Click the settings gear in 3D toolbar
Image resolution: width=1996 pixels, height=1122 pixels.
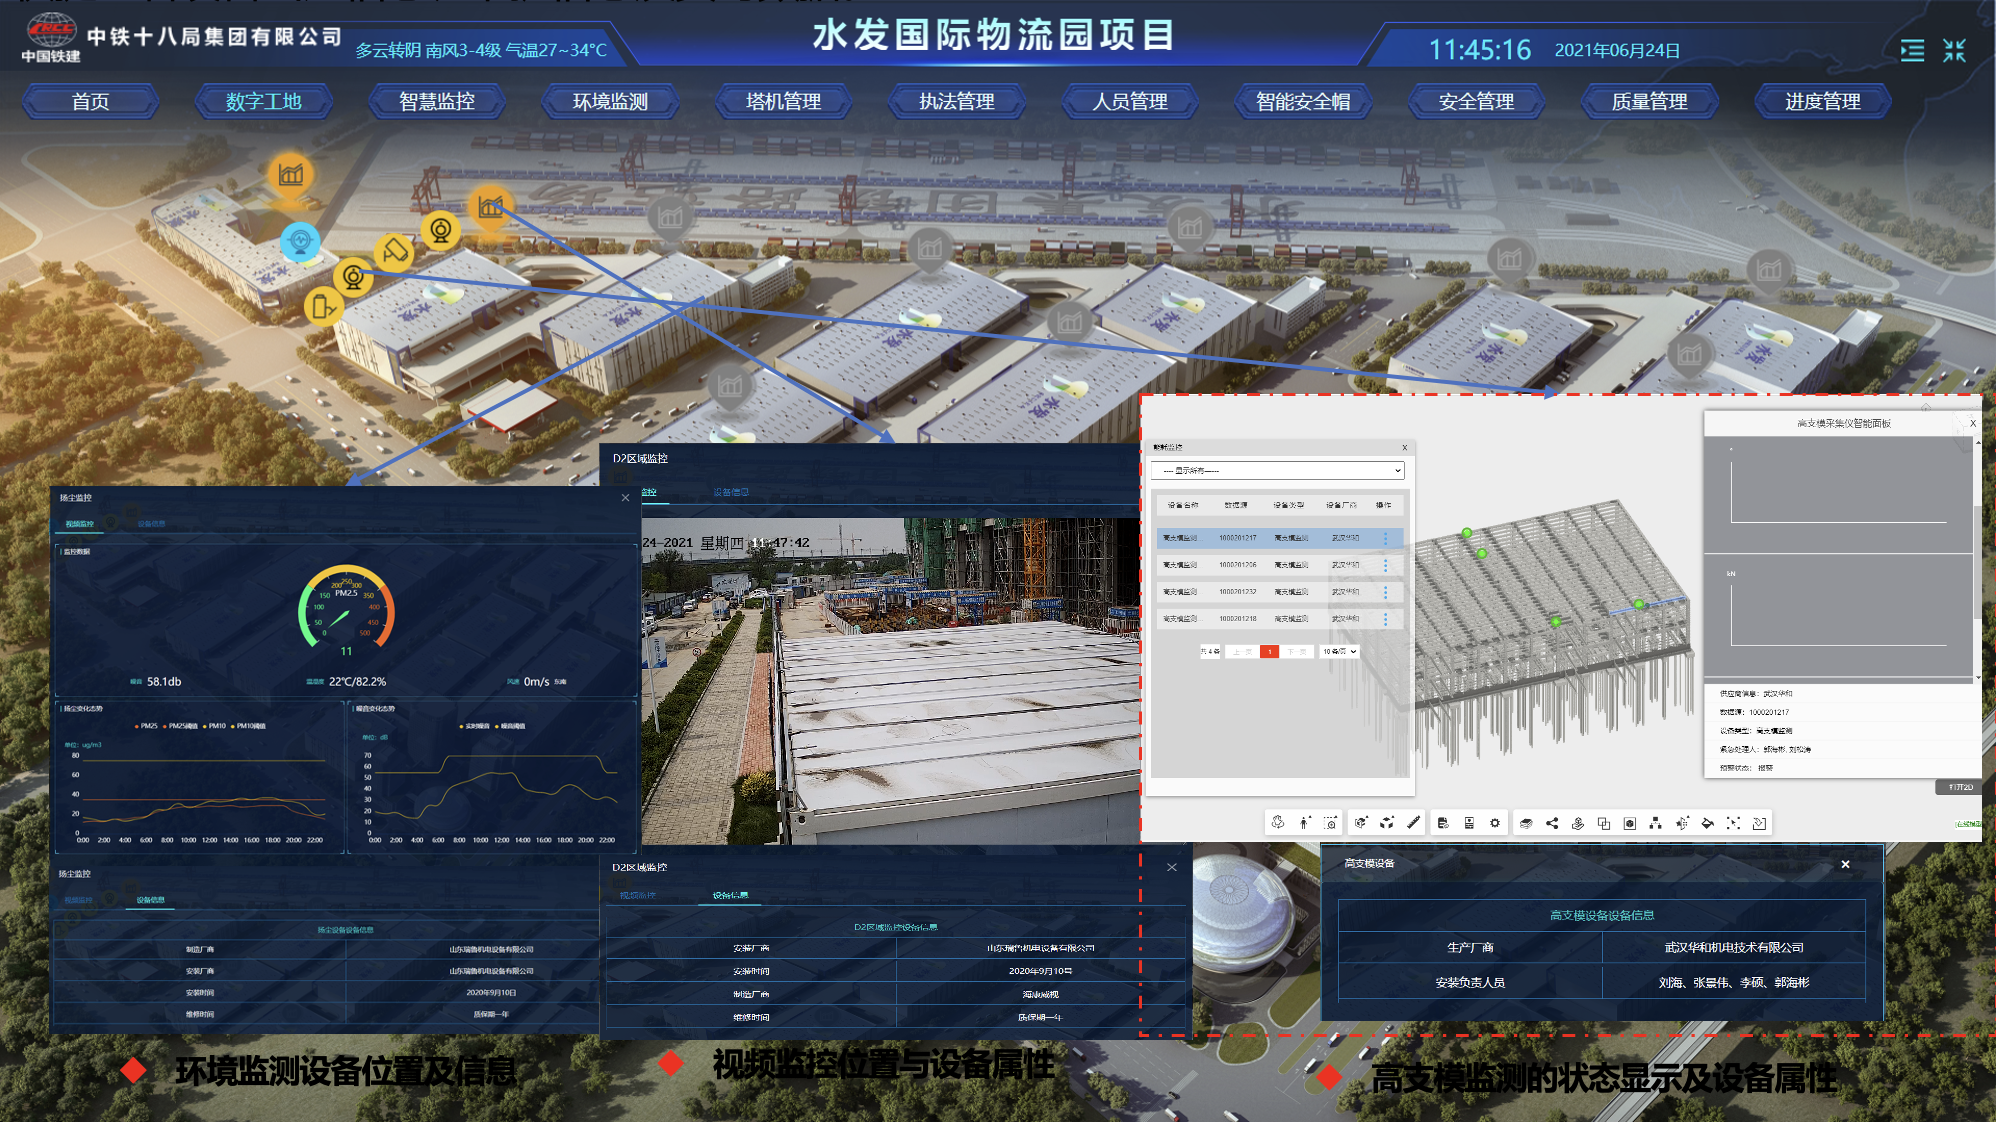click(x=1495, y=823)
